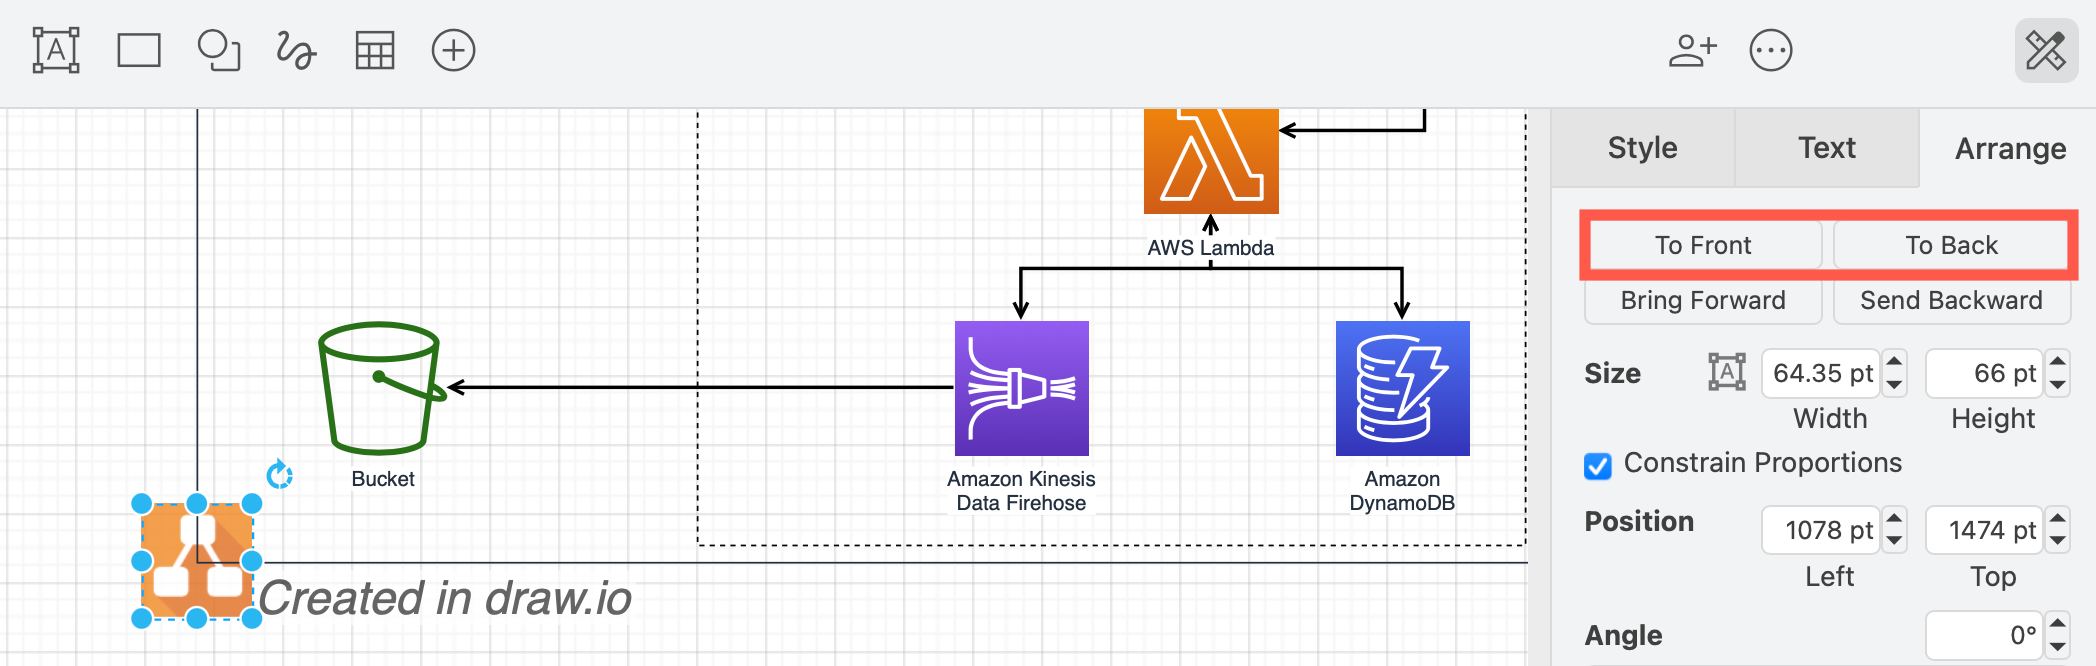Click the bottom-right selection resize handle

[x=252, y=619]
